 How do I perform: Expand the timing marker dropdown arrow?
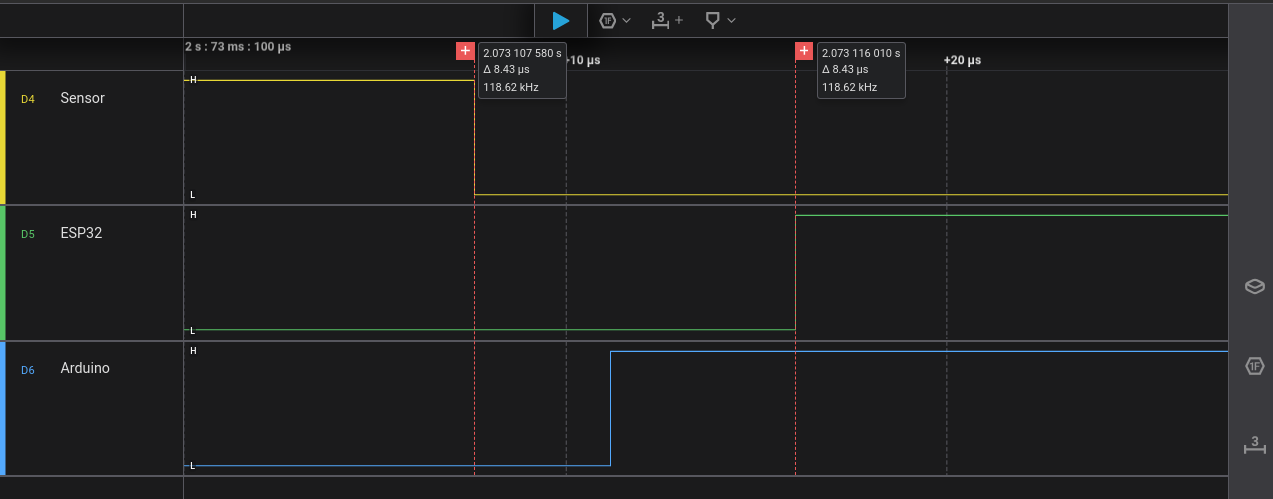tap(732, 20)
